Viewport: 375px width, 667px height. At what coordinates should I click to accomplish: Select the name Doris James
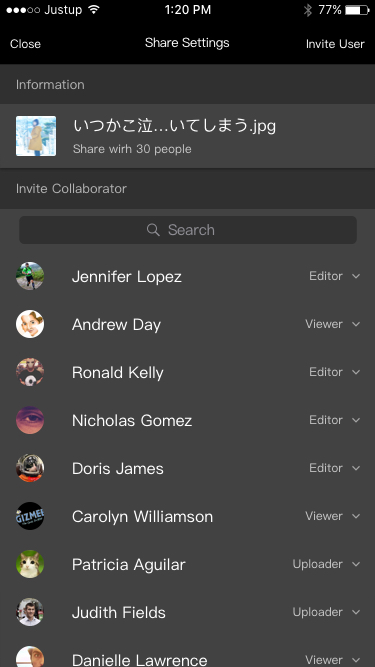coord(118,469)
